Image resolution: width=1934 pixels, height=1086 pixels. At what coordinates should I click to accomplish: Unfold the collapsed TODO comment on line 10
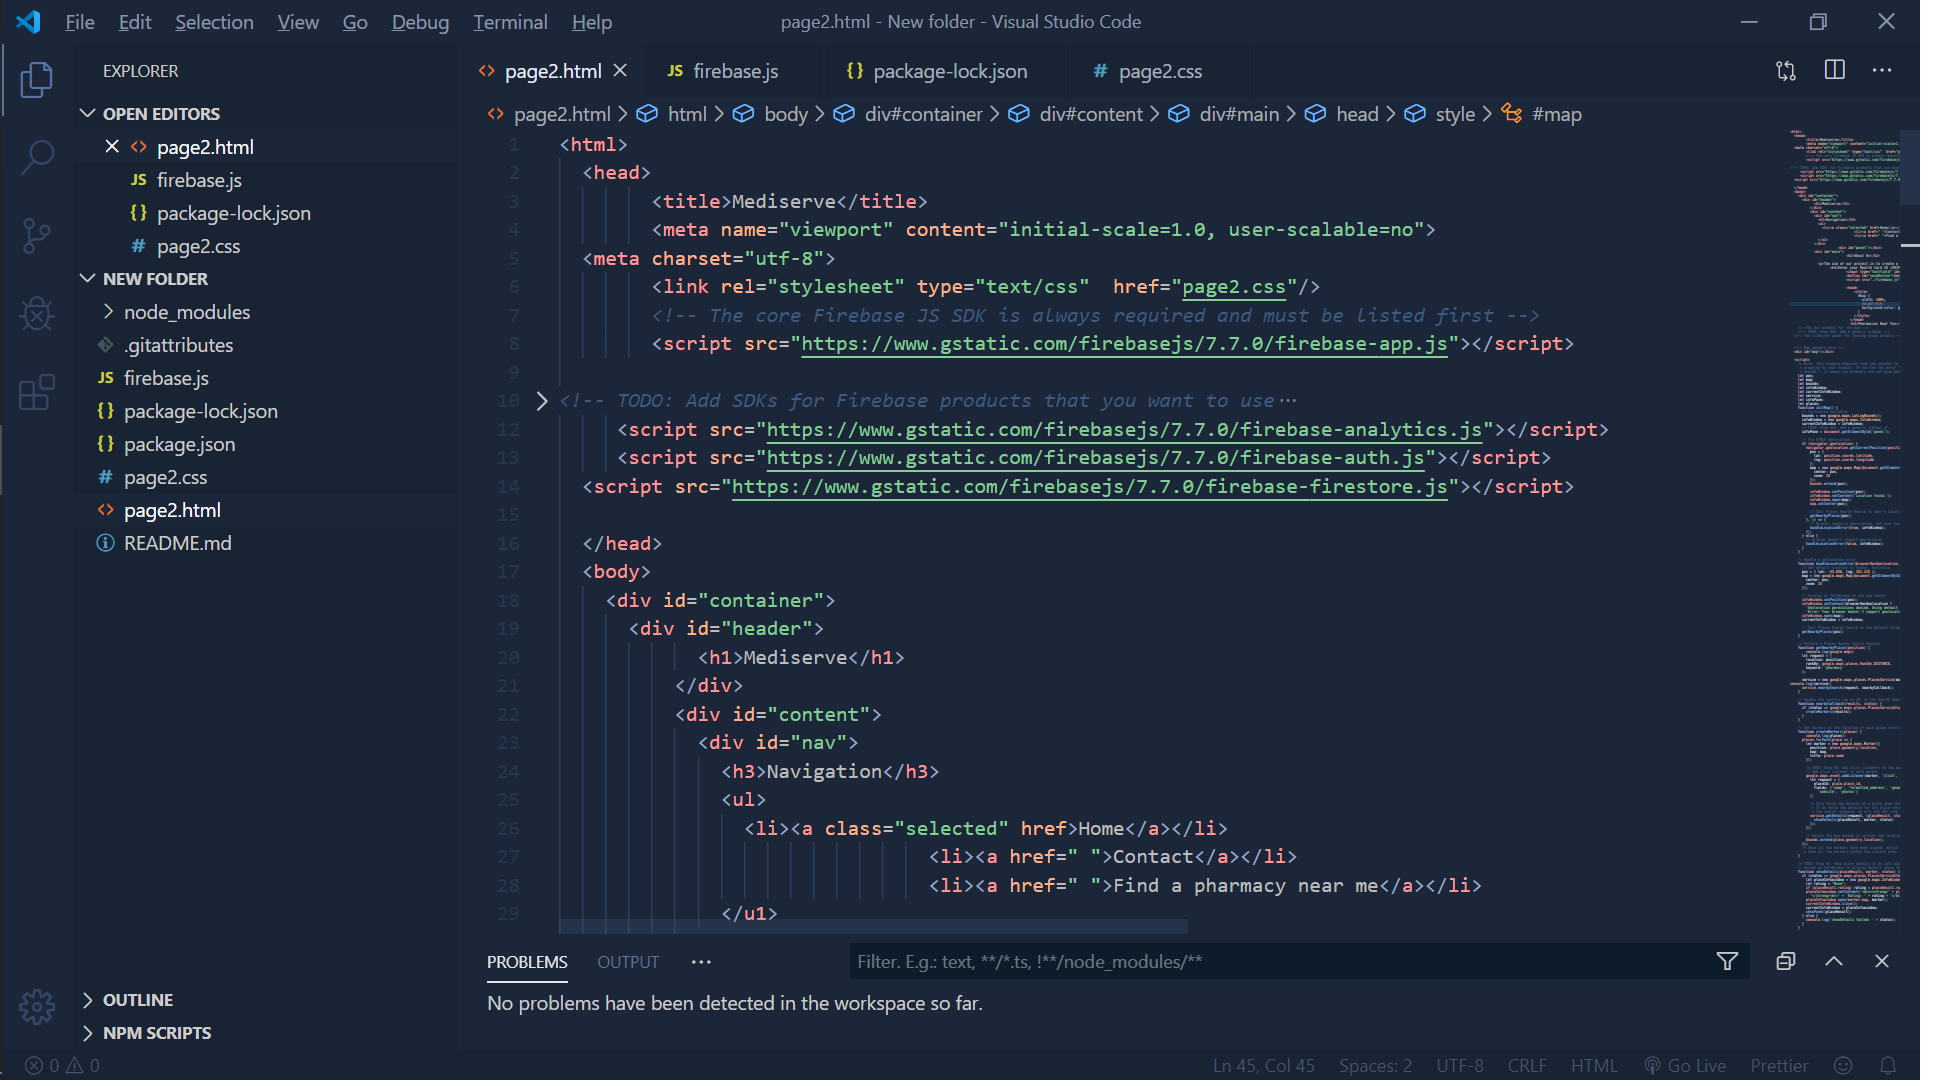(x=542, y=401)
